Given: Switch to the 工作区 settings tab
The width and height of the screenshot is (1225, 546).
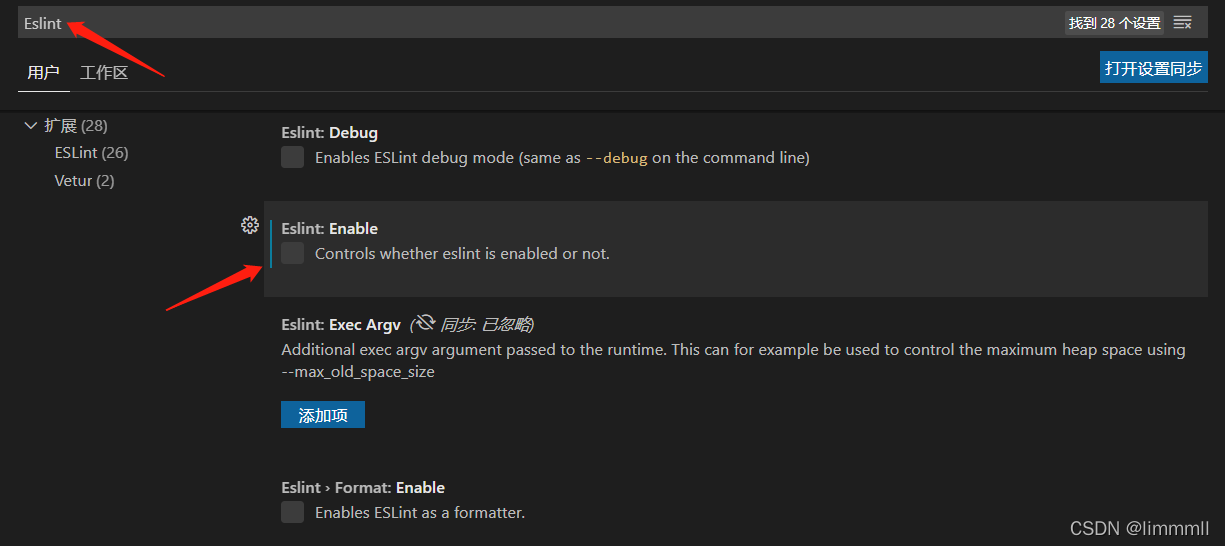Looking at the screenshot, I should 104,73.
